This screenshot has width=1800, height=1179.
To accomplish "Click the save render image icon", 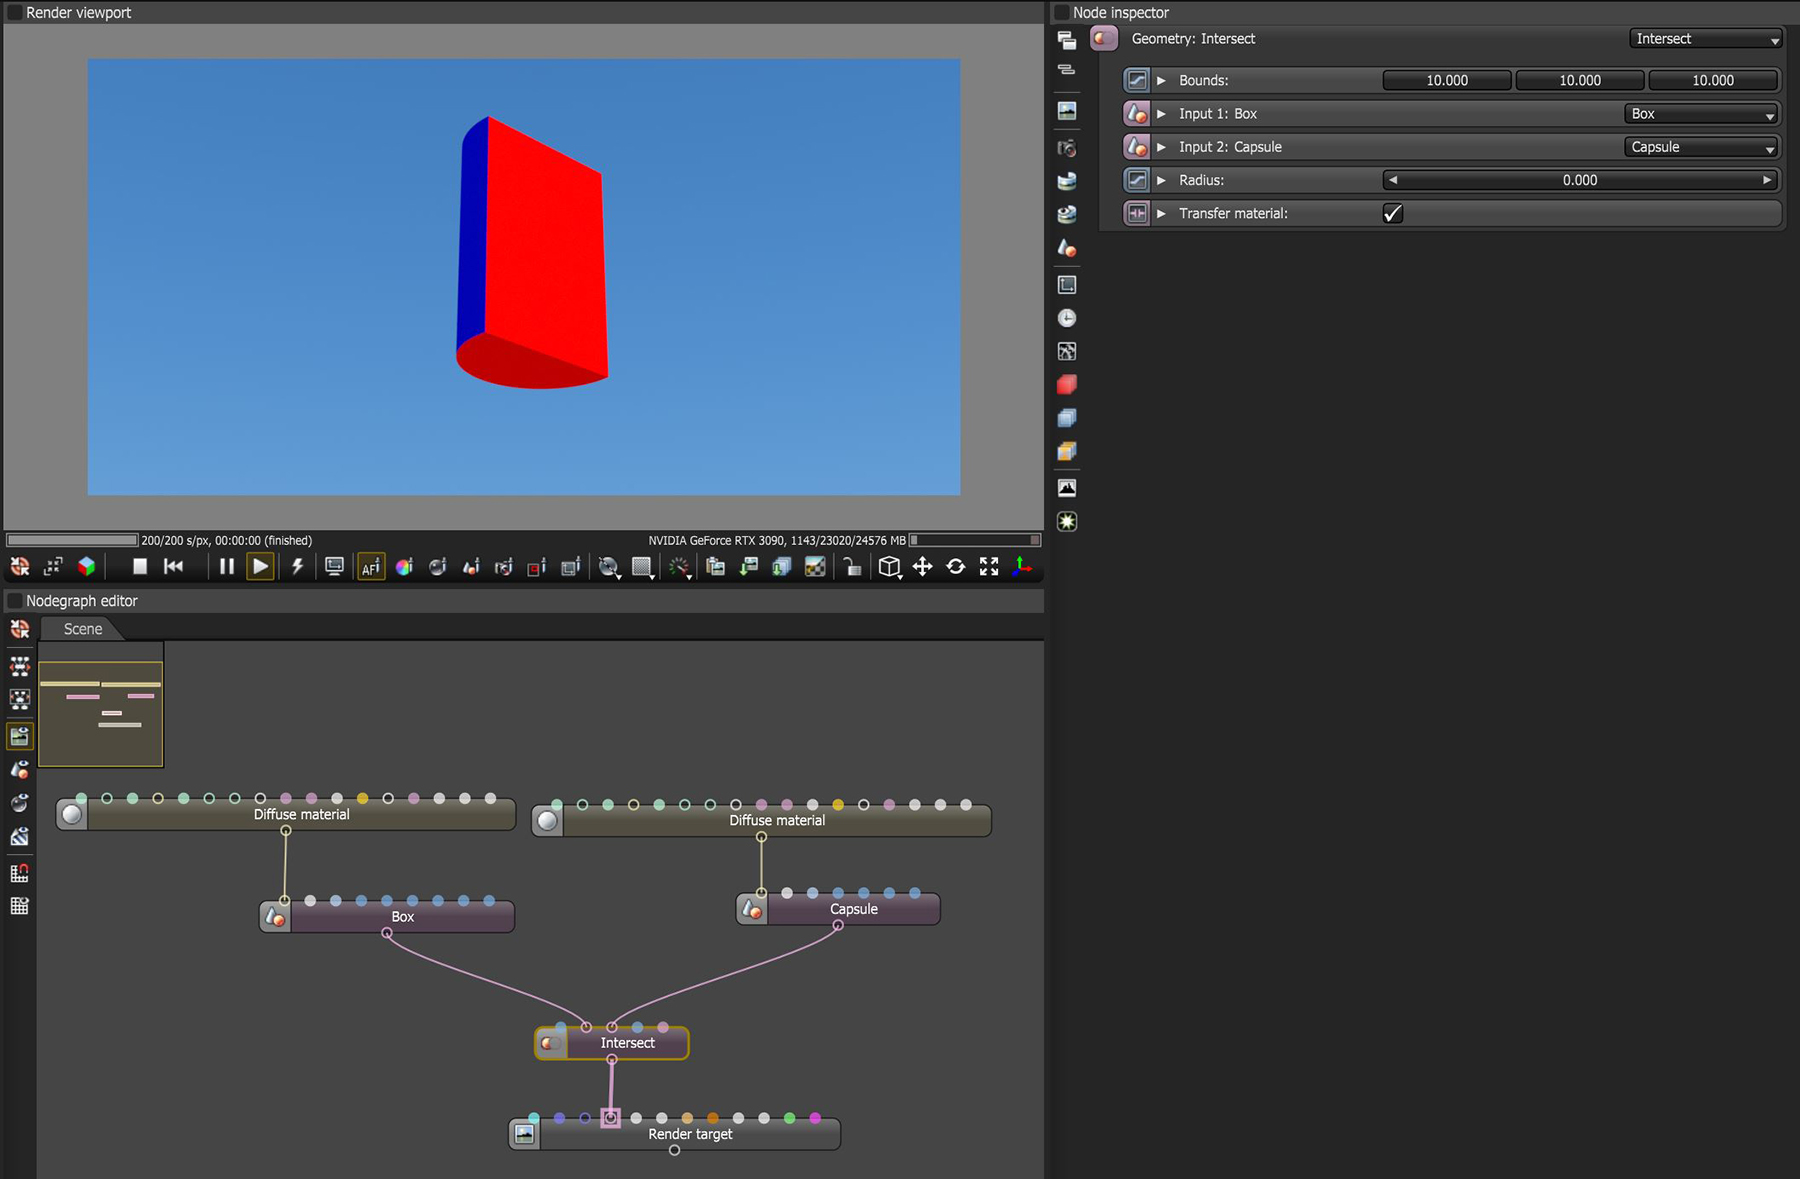I will coord(749,567).
